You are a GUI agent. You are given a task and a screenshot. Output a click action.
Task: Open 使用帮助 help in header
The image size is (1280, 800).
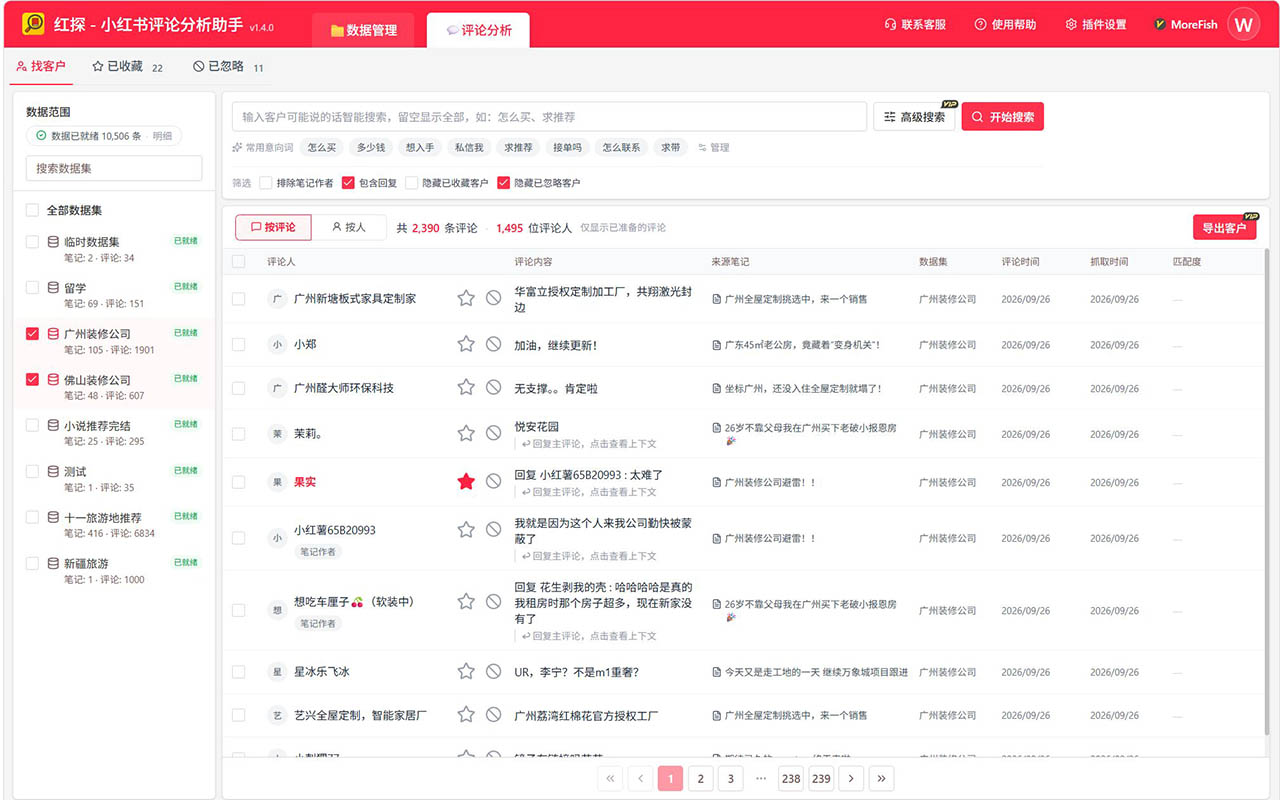1005,25
